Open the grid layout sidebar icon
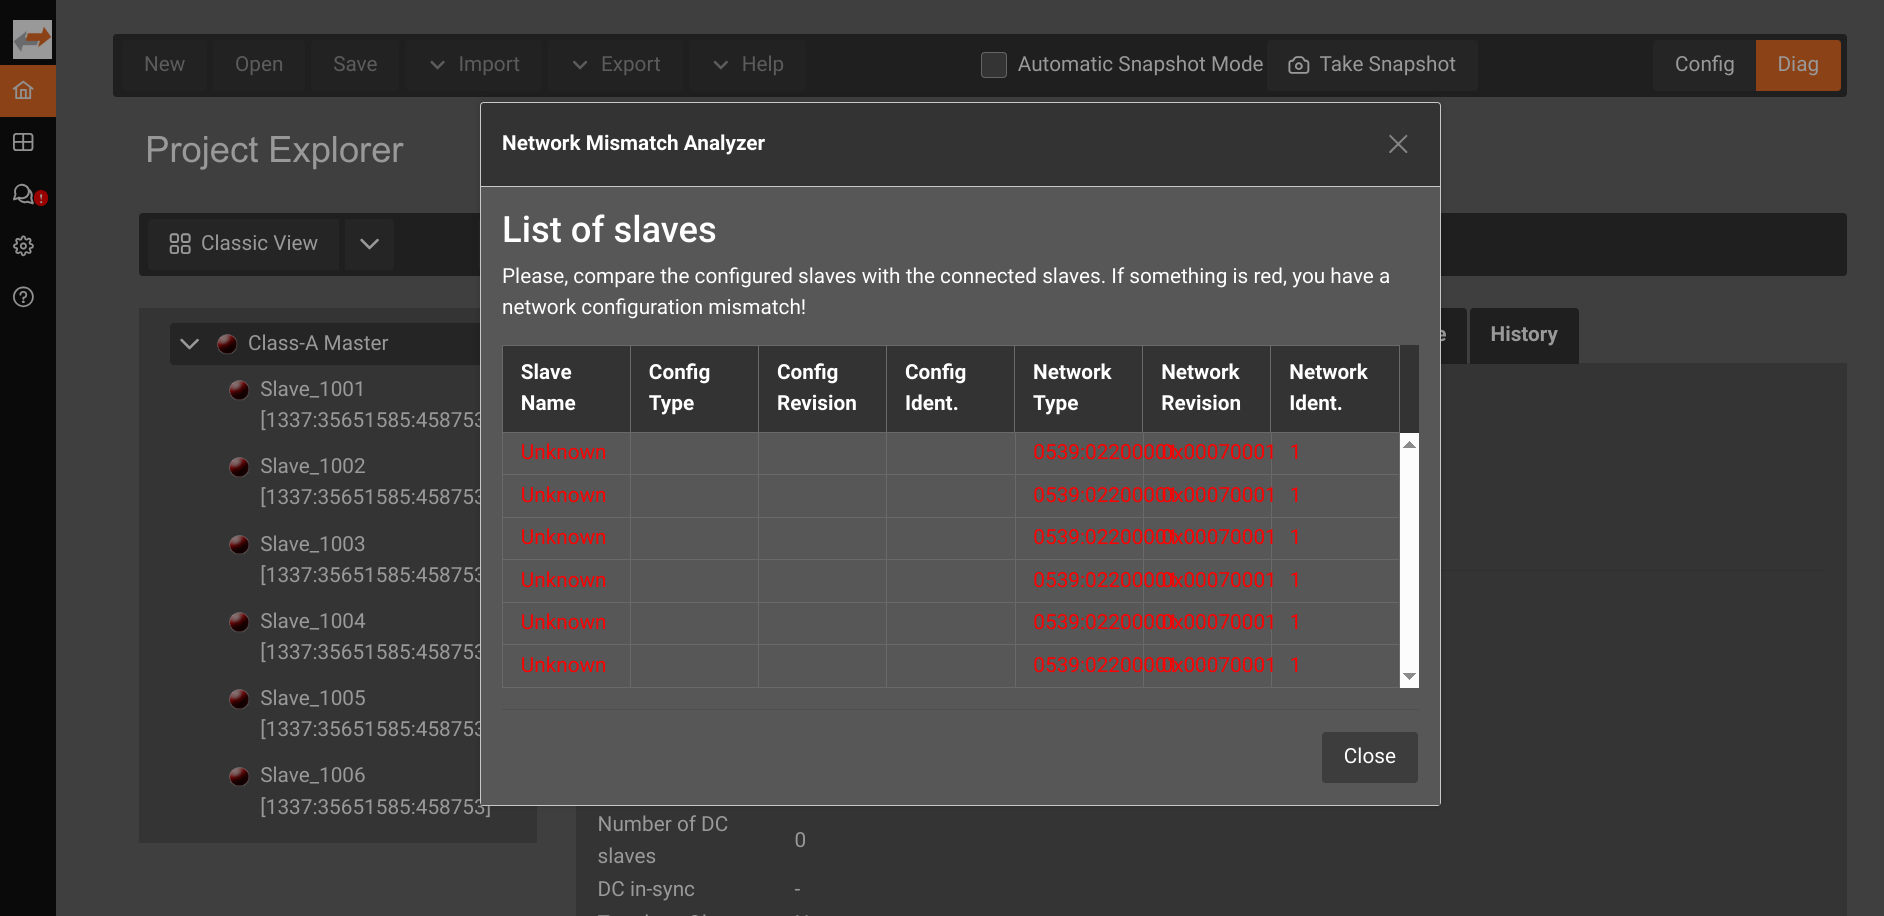 click(x=24, y=143)
